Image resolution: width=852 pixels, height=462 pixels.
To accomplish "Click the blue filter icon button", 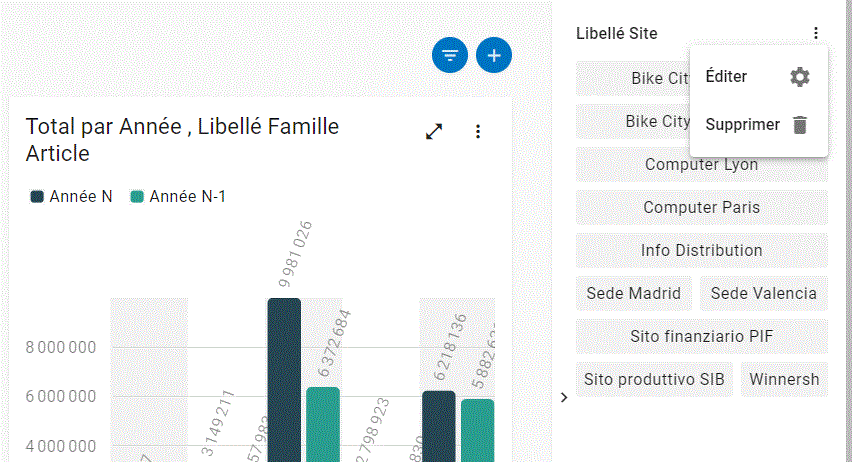I will tap(450, 55).
